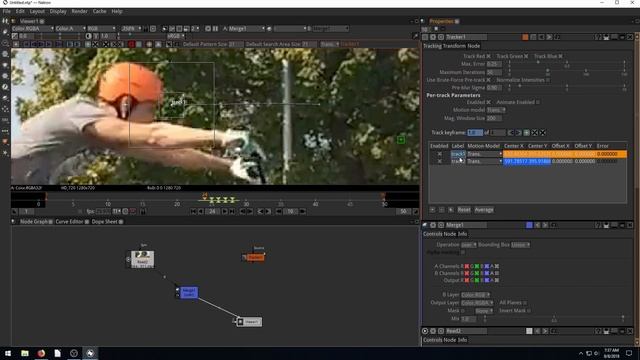Click the current frame number field on timeline
This screenshot has width=640, height=360.
coord(212,211)
